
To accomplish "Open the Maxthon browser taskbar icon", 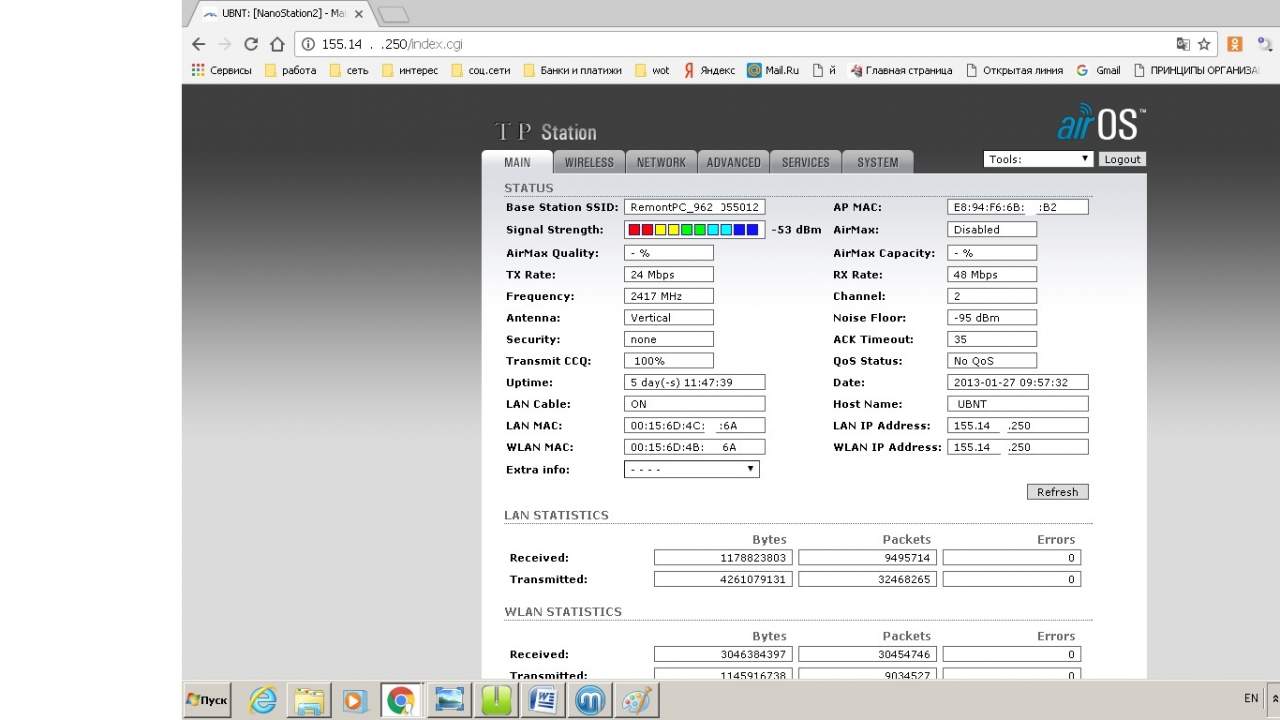I will coord(590,700).
